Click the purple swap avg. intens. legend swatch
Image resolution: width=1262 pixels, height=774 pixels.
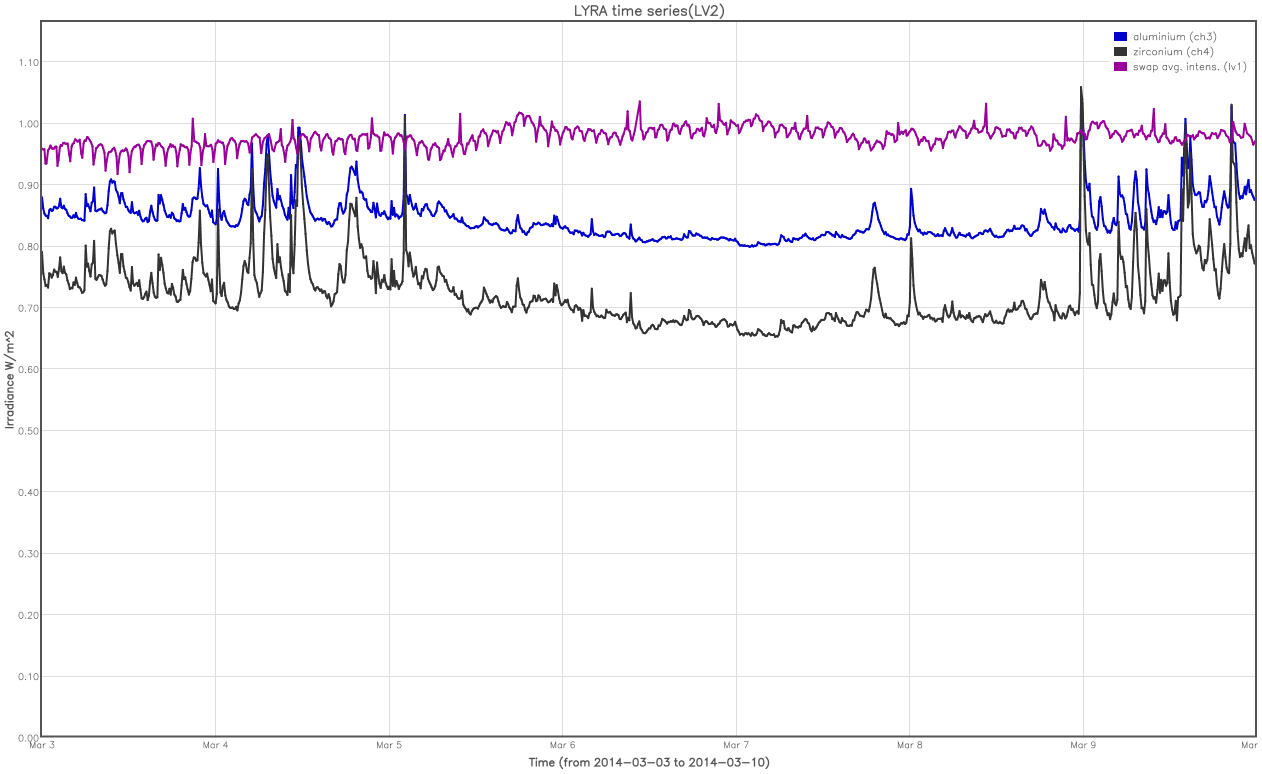point(1120,66)
